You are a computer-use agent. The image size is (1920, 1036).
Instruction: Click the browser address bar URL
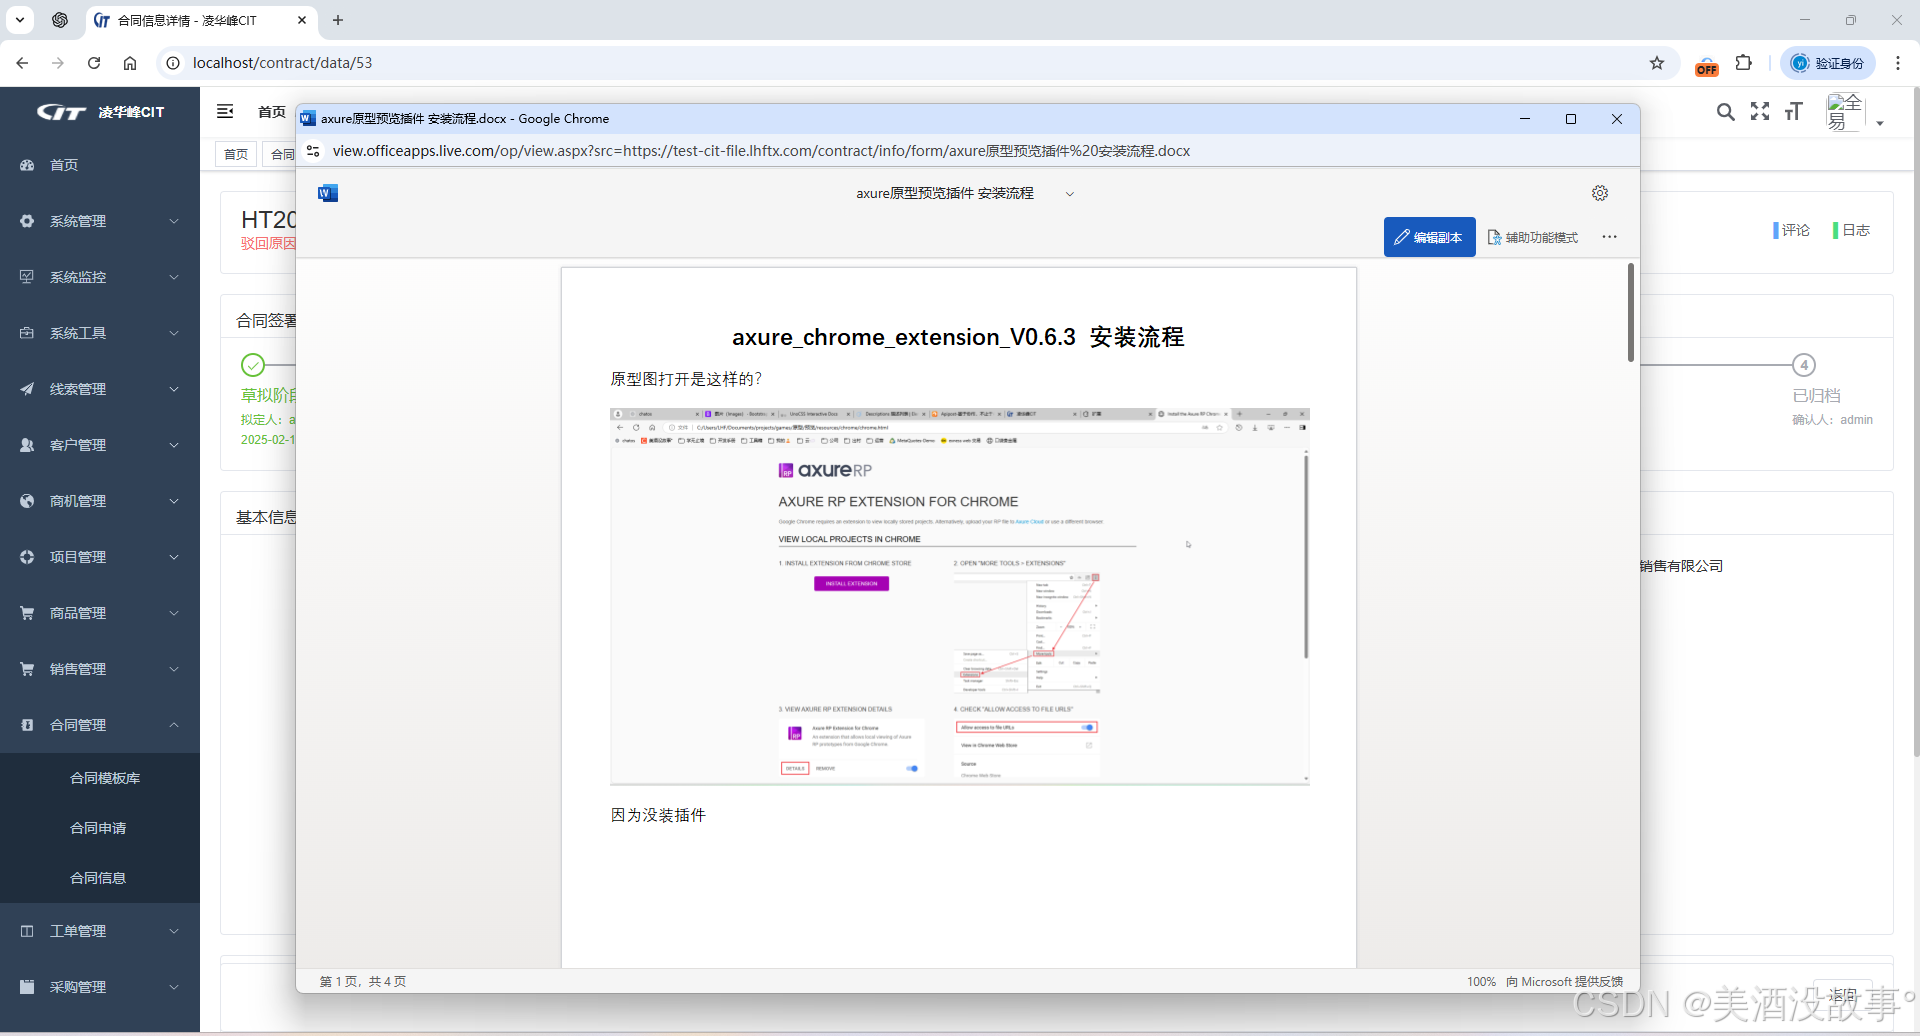pos(283,62)
